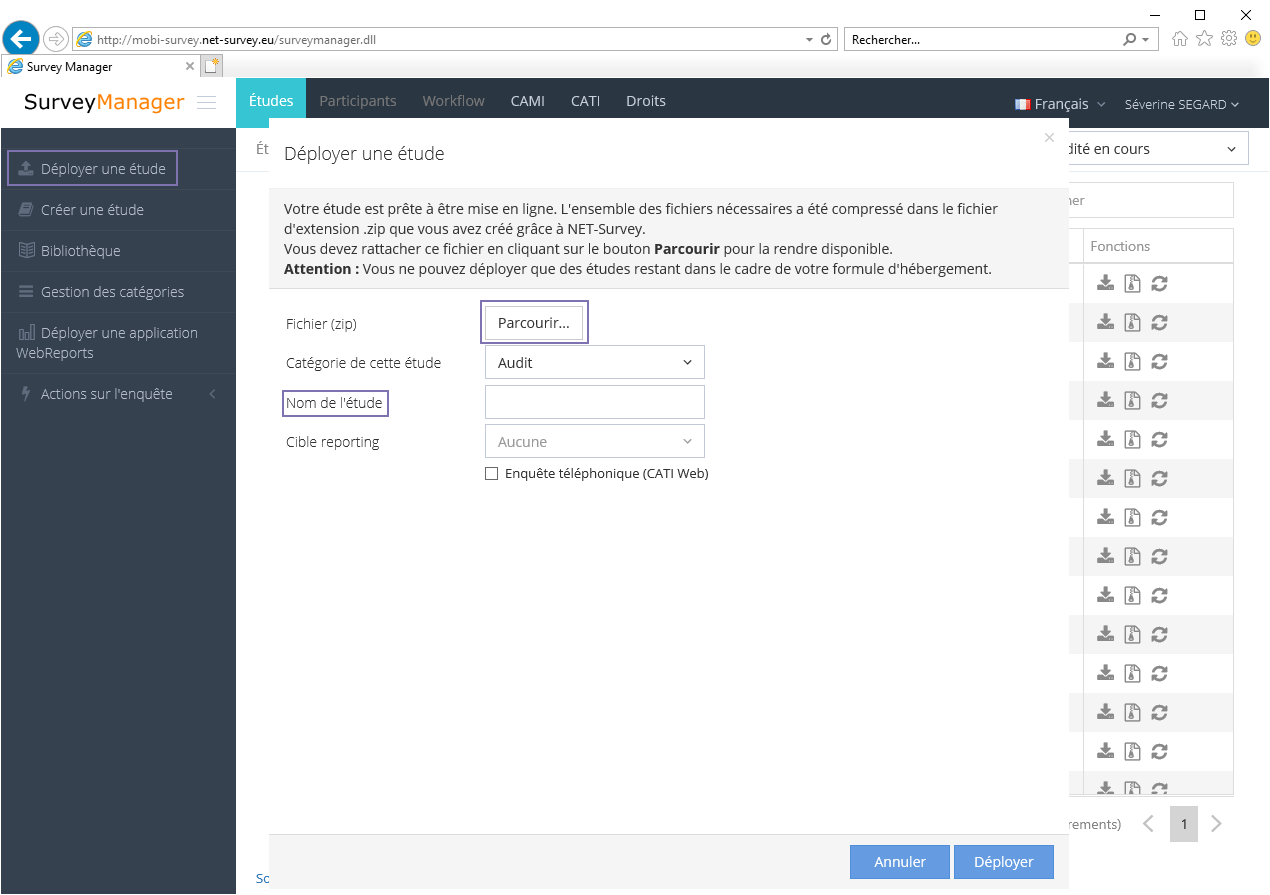
Task: Click the zip file icon in the topmost Fonctions row
Action: pyautogui.click(x=1132, y=283)
